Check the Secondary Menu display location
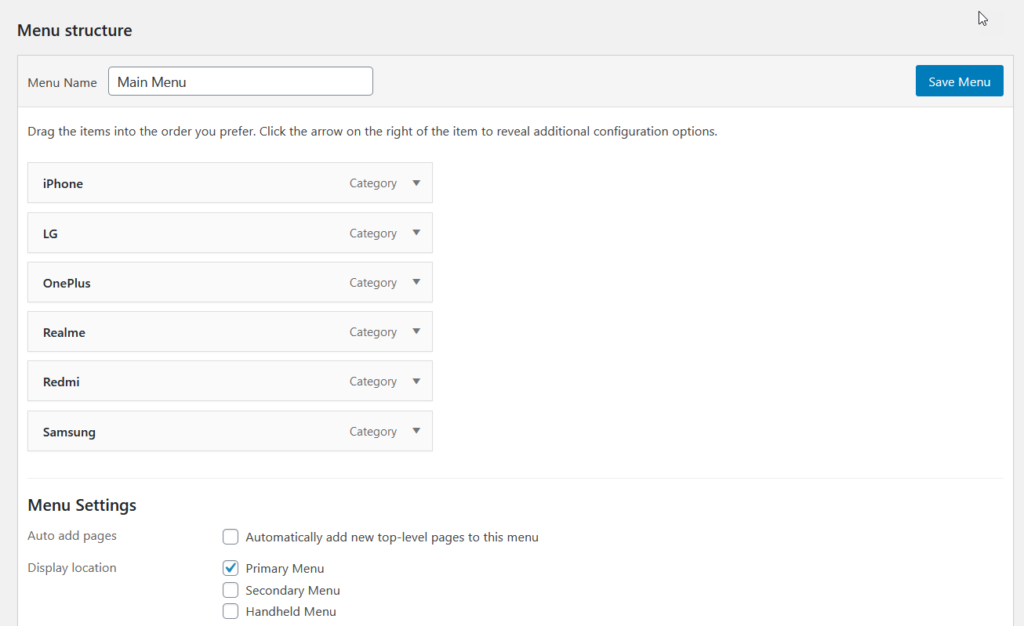The image size is (1024, 626). click(x=231, y=590)
